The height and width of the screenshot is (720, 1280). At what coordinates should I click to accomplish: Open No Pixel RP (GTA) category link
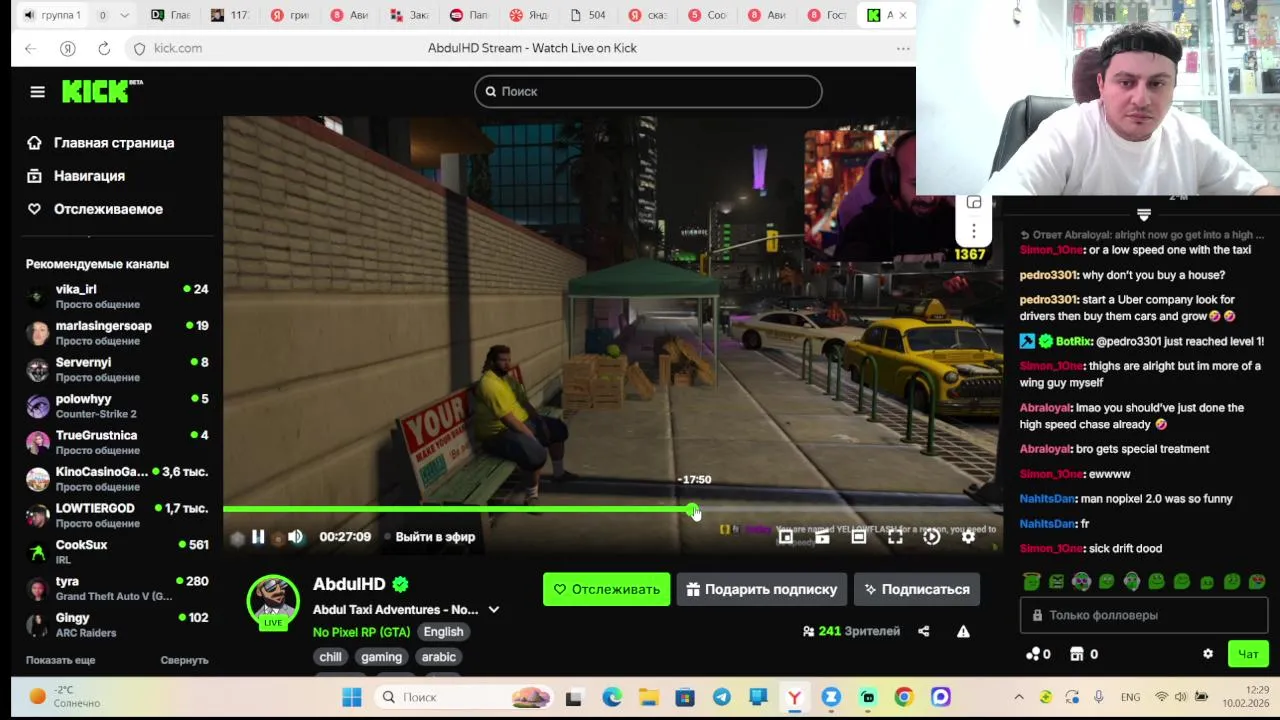point(361,632)
